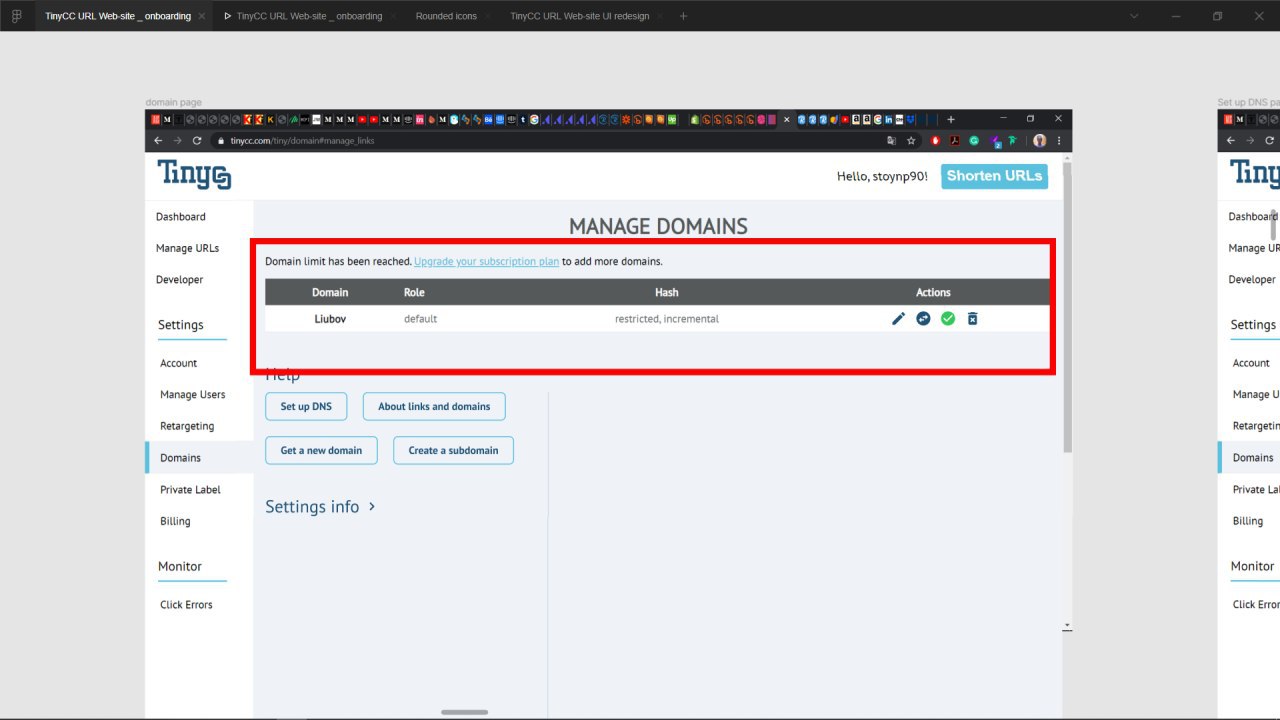Screen dimensions: 1280x720
Task: Open the Figma home logo icon
Action: point(16,16)
